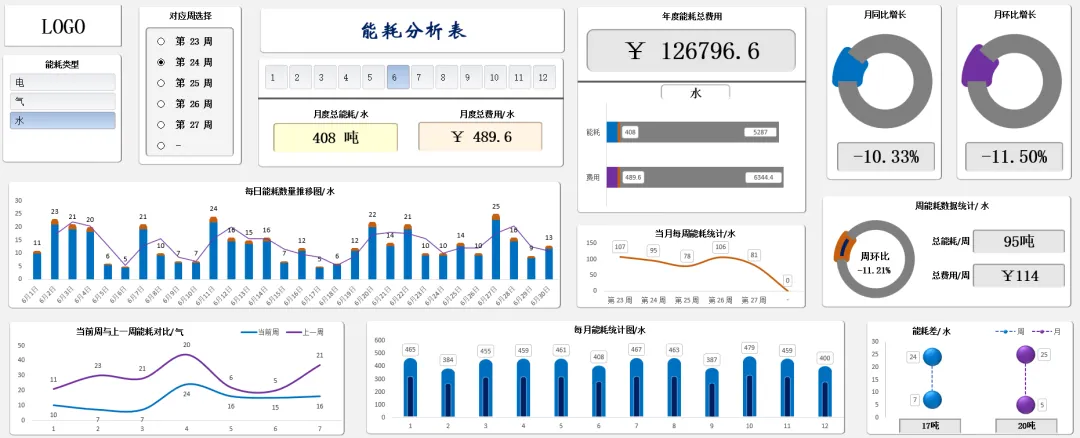
Task: Click the 每日能耗数量推移图/水 chart title
Action: (289, 191)
